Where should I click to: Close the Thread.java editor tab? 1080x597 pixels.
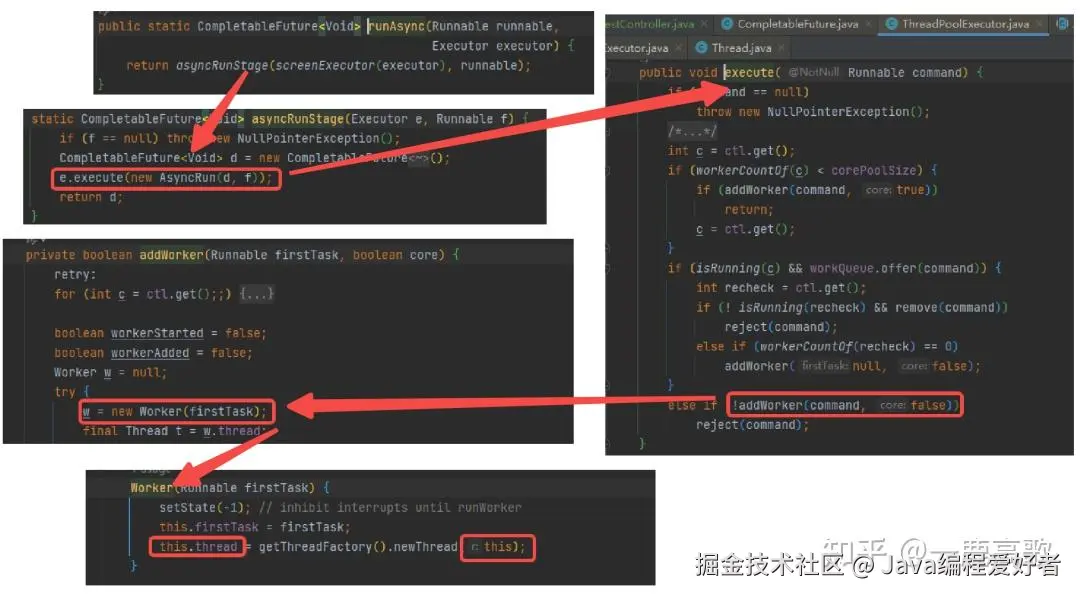coord(781,48)
